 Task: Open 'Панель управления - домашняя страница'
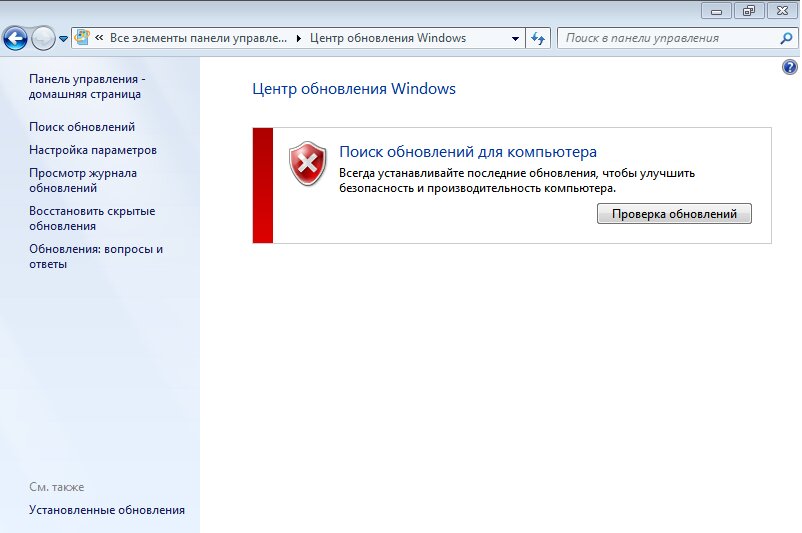tap(87, 86)
